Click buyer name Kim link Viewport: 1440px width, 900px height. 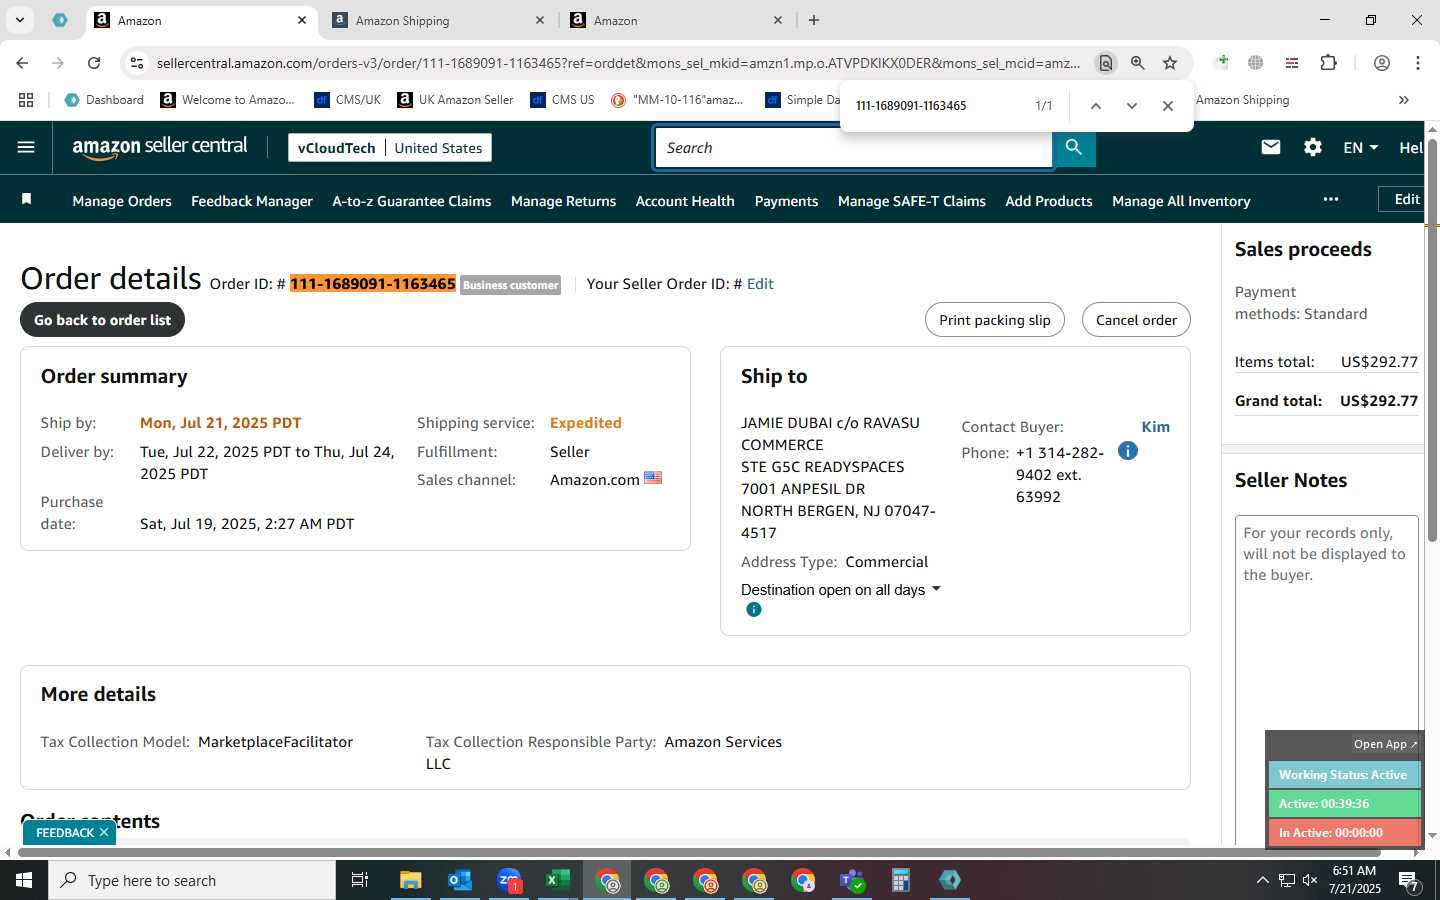pos(1155,427)
